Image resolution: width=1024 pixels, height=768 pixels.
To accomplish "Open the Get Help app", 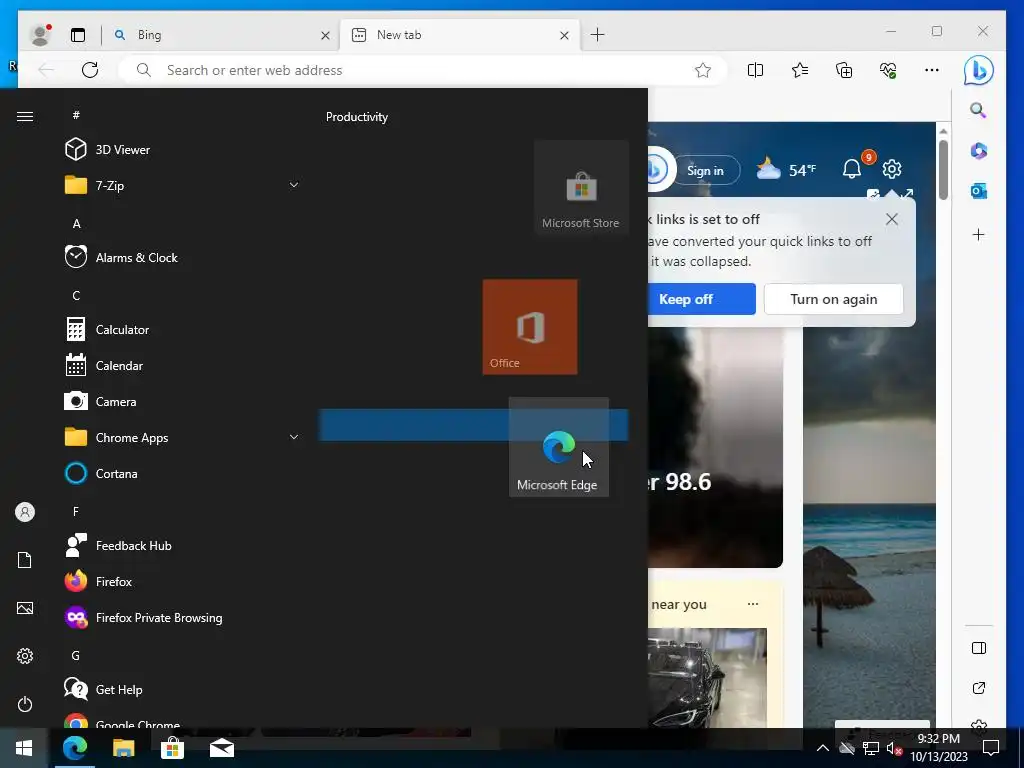I will (183, 689).
